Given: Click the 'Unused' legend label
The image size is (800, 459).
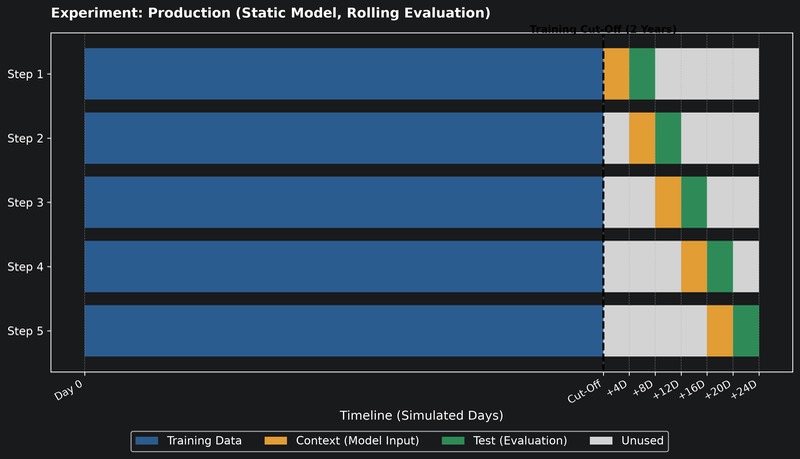Looking at the screenshot, I should (x=642, y=441).
